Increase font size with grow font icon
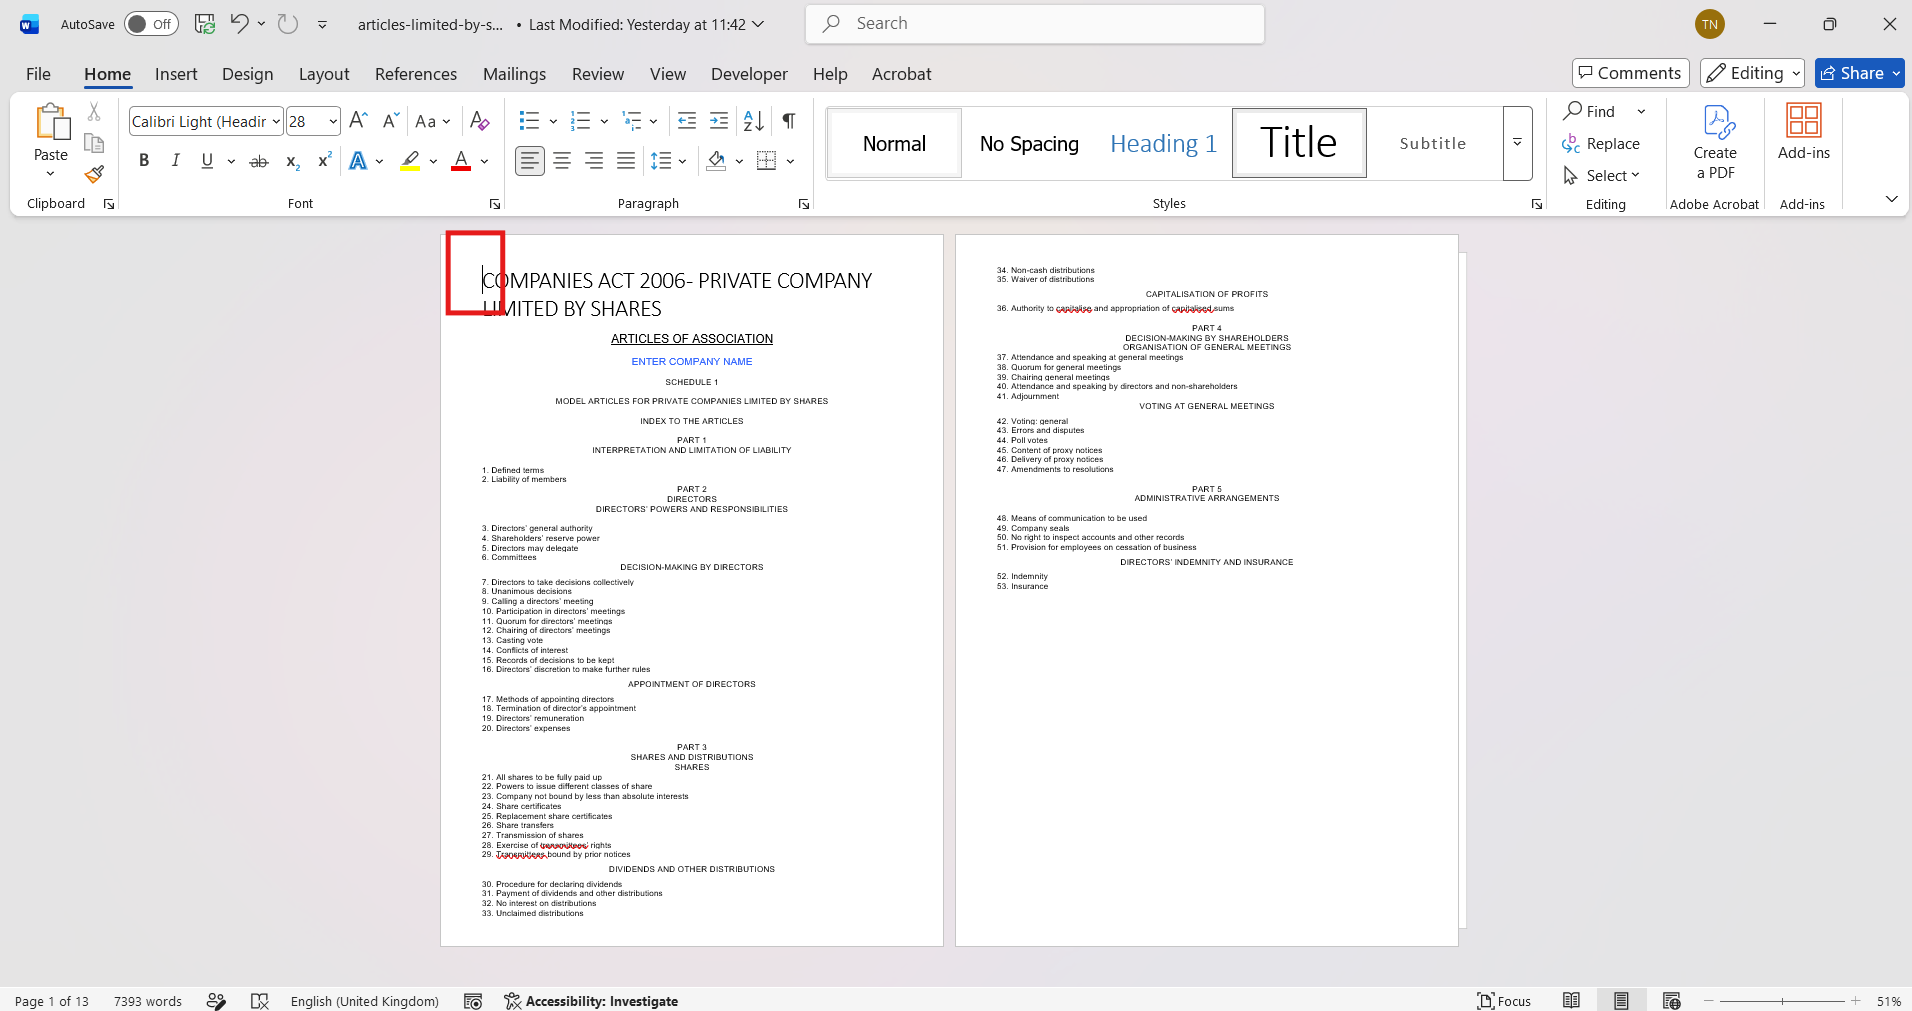Screen dimensions: 1912x1011 359,121
